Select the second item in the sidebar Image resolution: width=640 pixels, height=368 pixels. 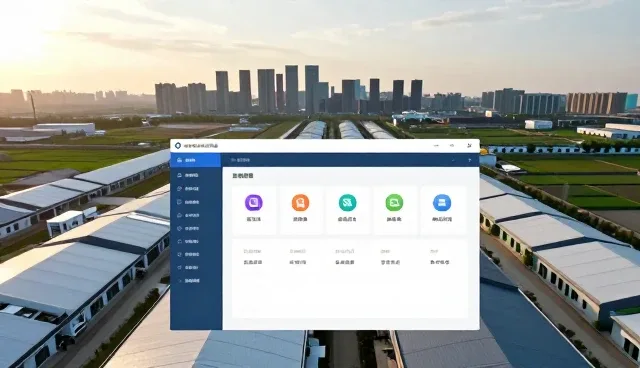196,175
